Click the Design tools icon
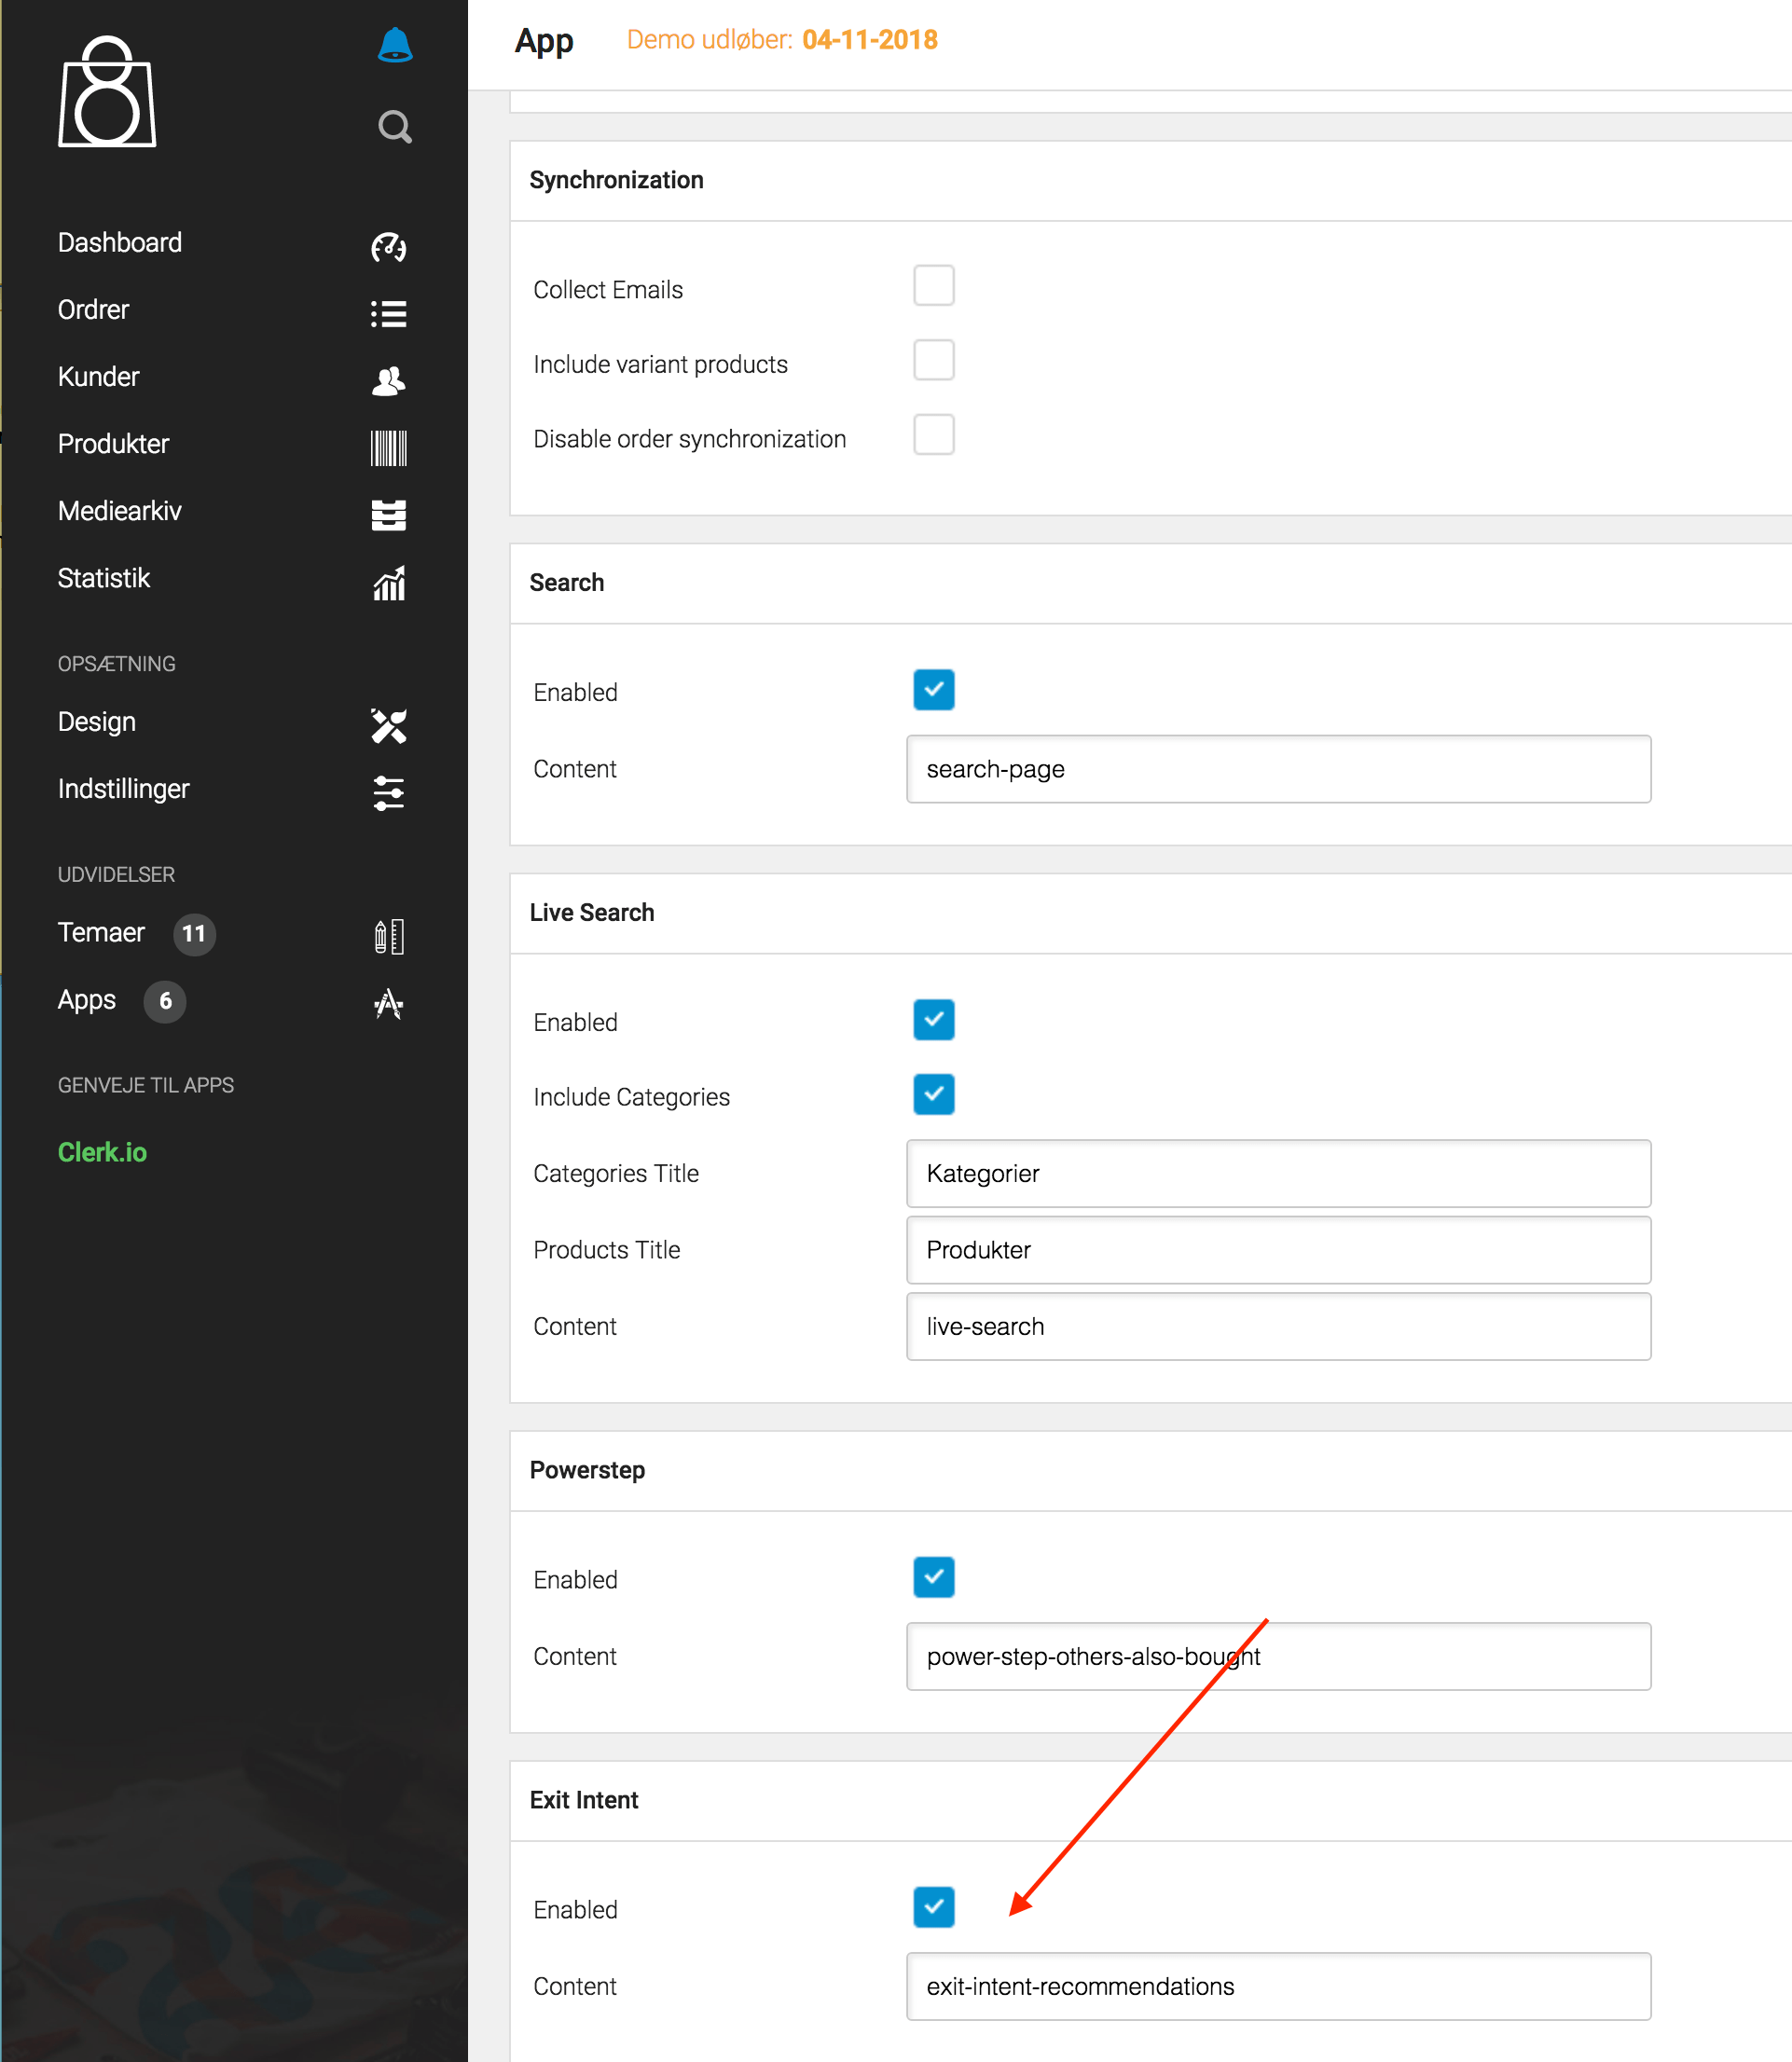This screenshot has height=2062, width=1792. coord(388,725)
